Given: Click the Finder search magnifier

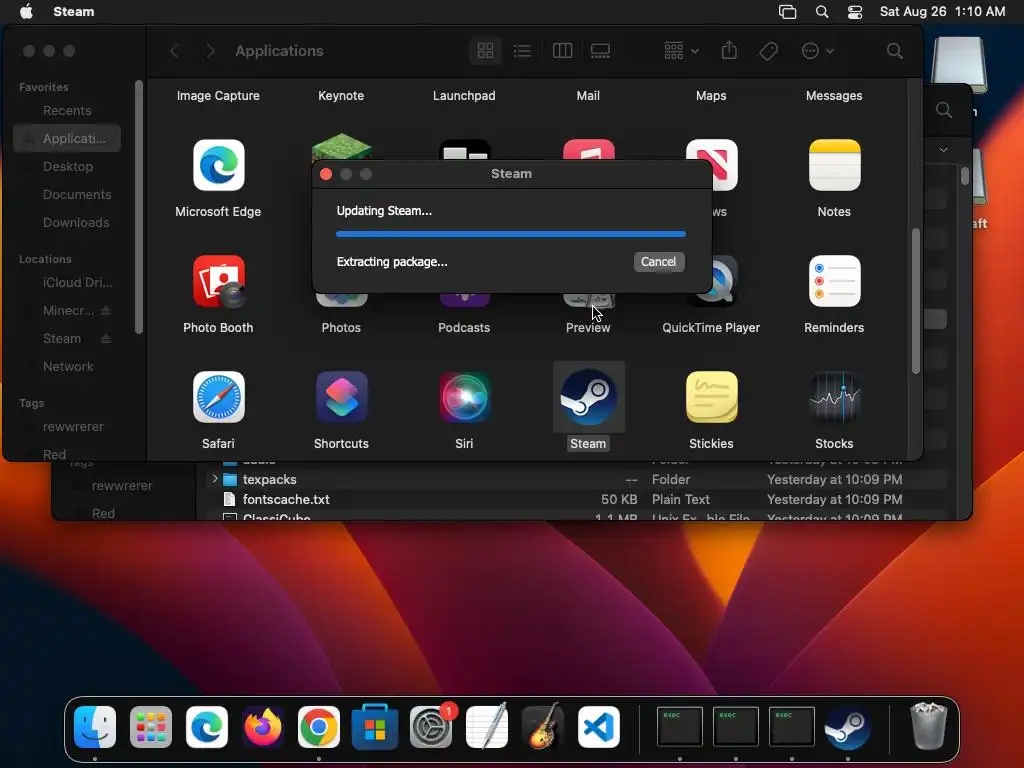Looking at the screenshot, I should pos(895,51).
